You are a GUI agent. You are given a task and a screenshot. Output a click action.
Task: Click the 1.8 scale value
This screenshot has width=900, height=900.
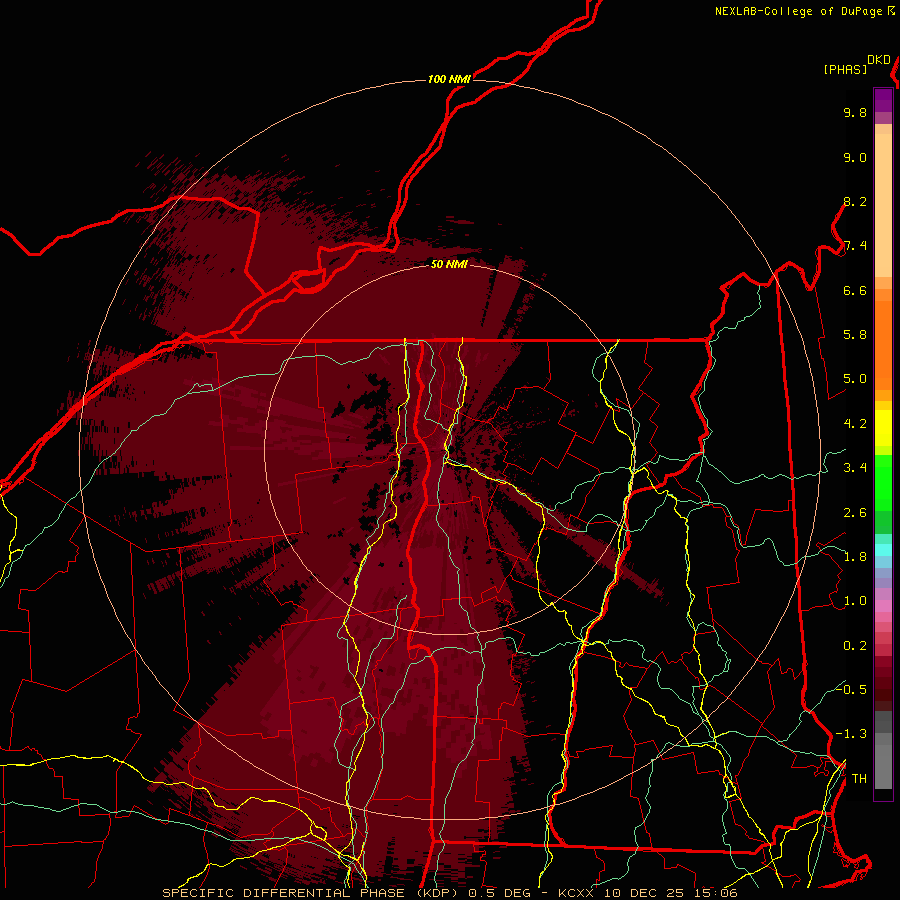click(855, 557)
